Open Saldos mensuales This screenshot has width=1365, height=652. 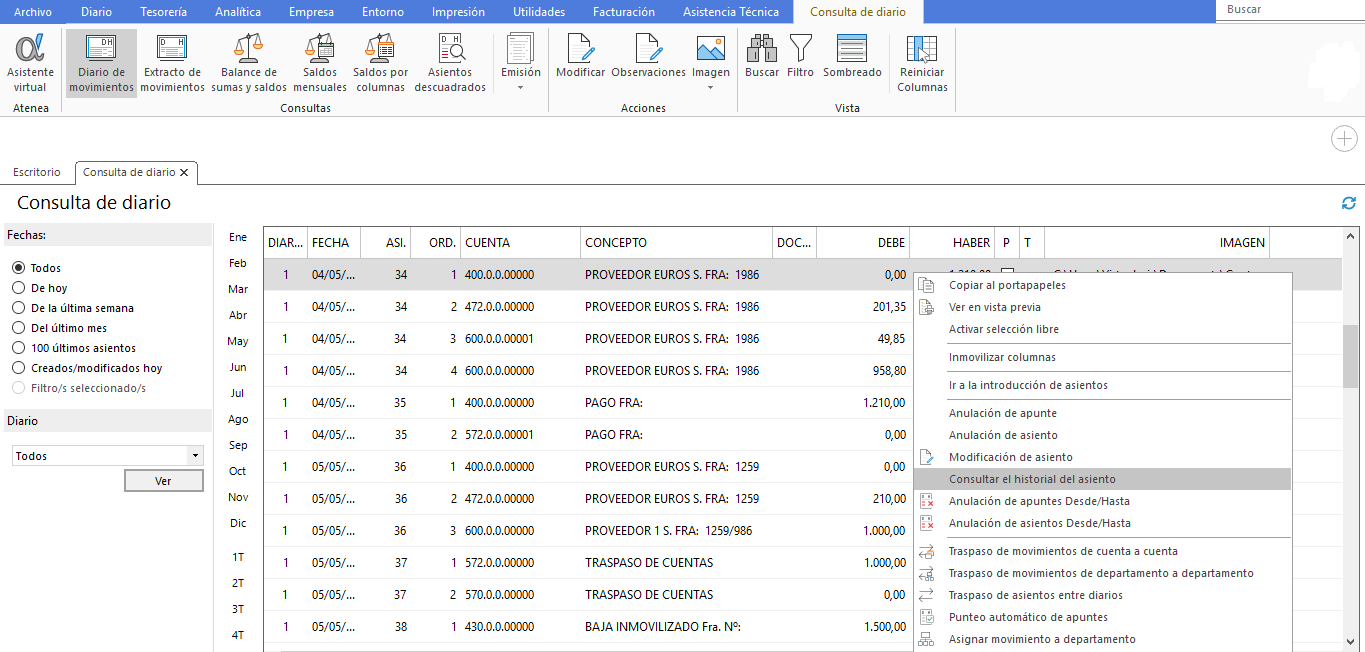coord(320,63)
